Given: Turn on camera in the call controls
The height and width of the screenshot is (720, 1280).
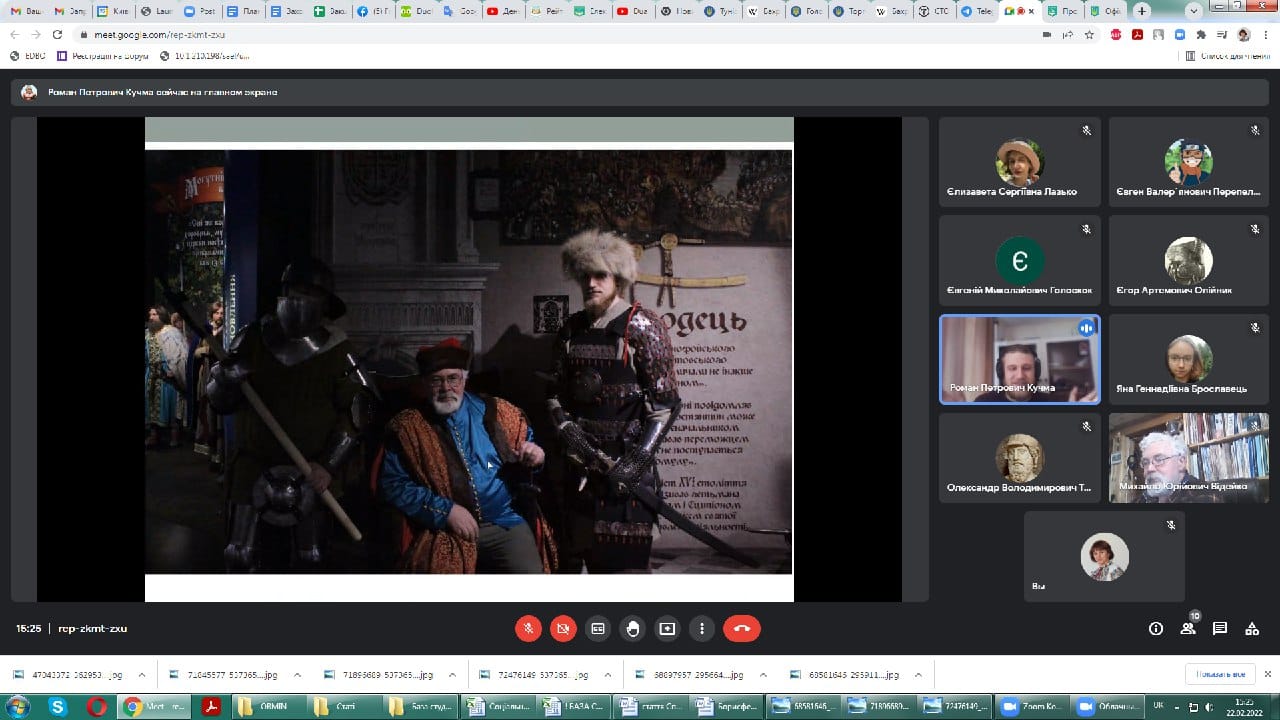Looking at the screenshot, I should pyautogui.click(x=563, y=629).
